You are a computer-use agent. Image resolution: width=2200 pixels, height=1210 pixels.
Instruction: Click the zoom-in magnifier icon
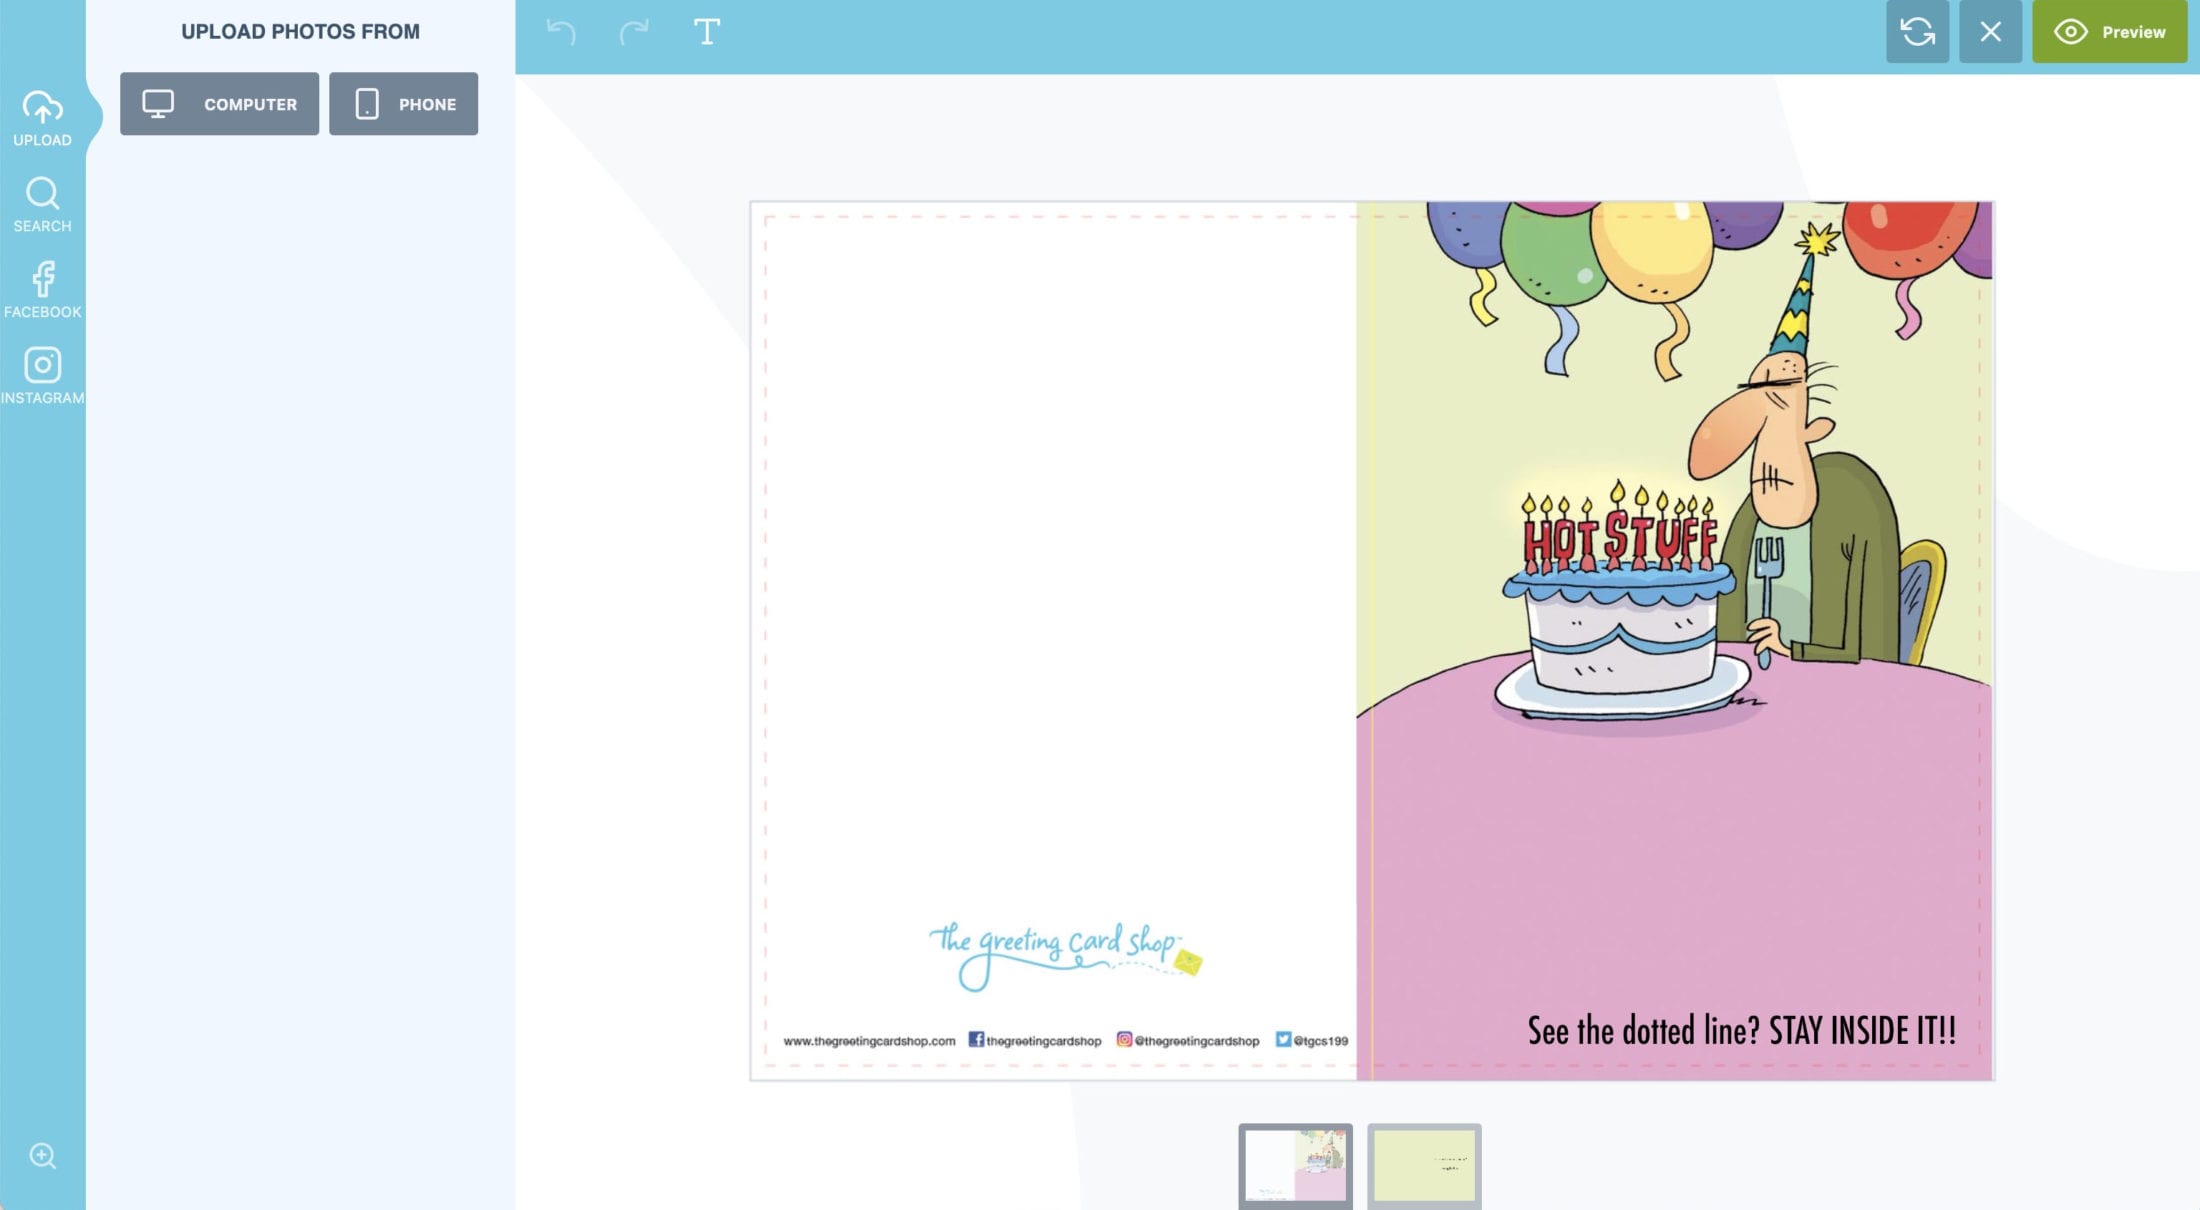click(x=42, y=1156)
